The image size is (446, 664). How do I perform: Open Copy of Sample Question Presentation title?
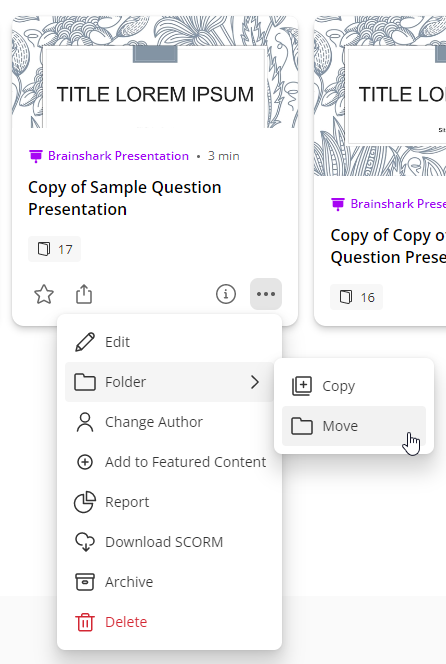click(x=125, y=198)
